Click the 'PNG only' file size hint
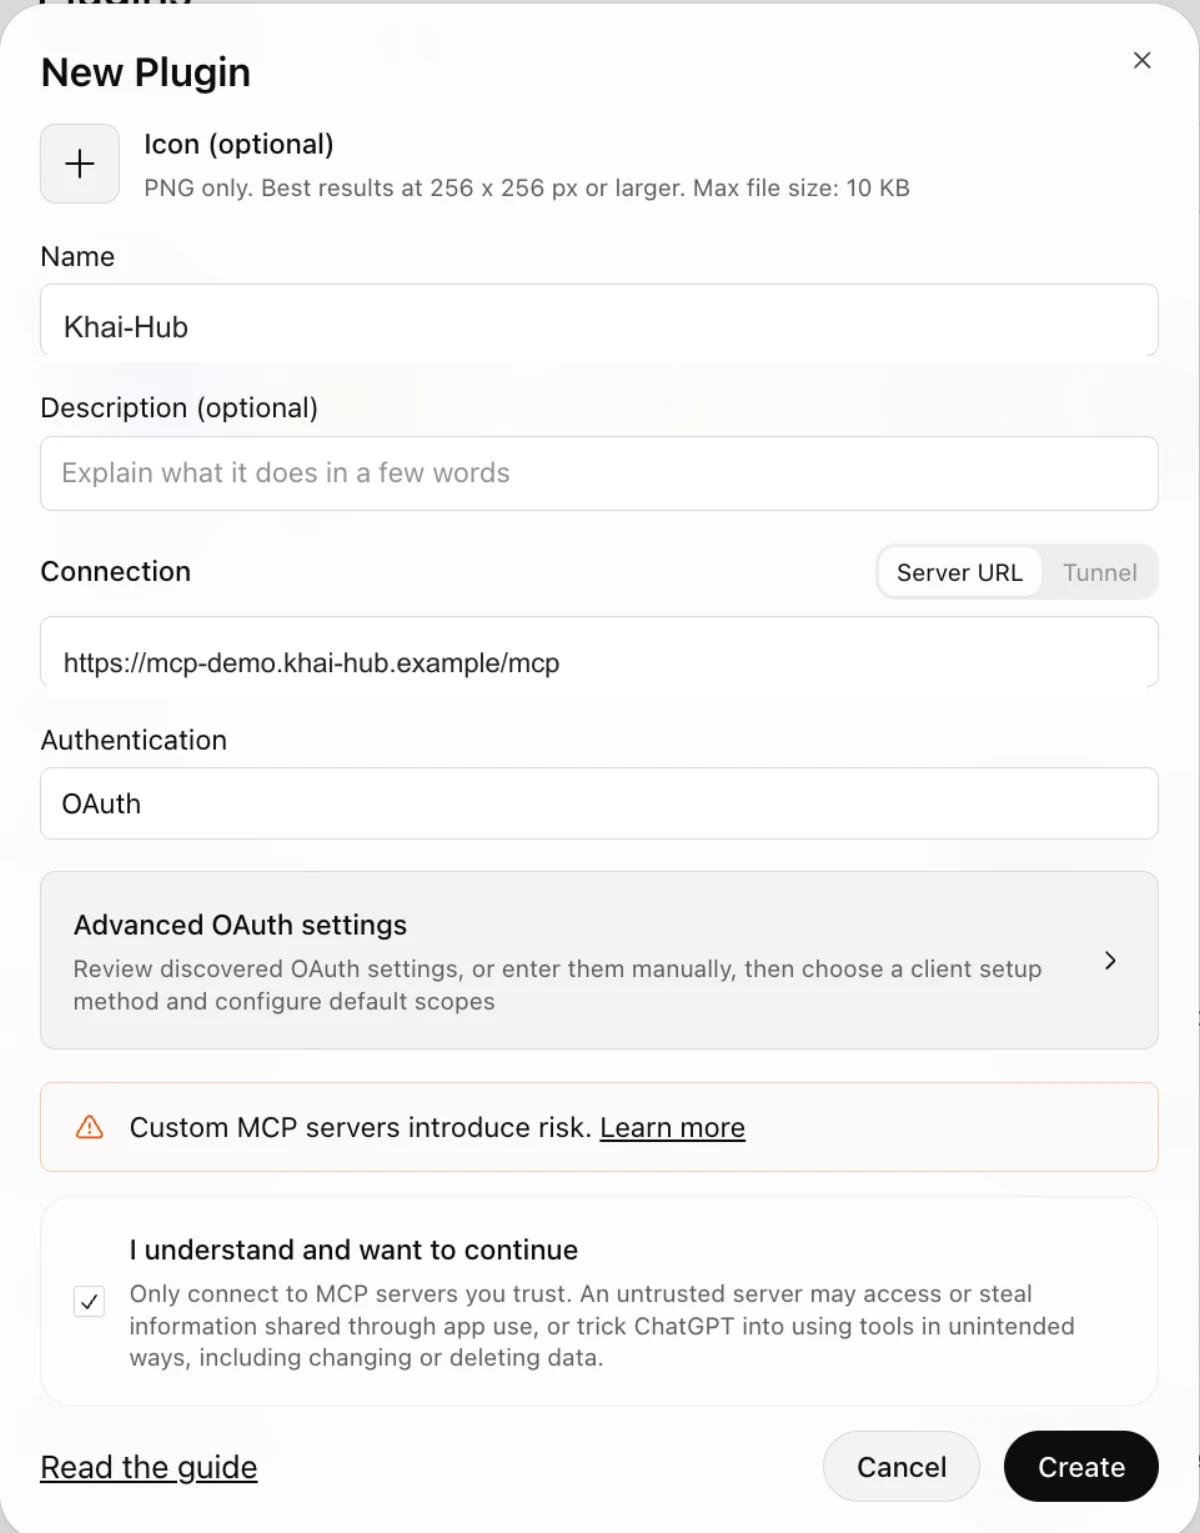The width and height of the screenshot is (1200, 1533). [x=527, y=188]
